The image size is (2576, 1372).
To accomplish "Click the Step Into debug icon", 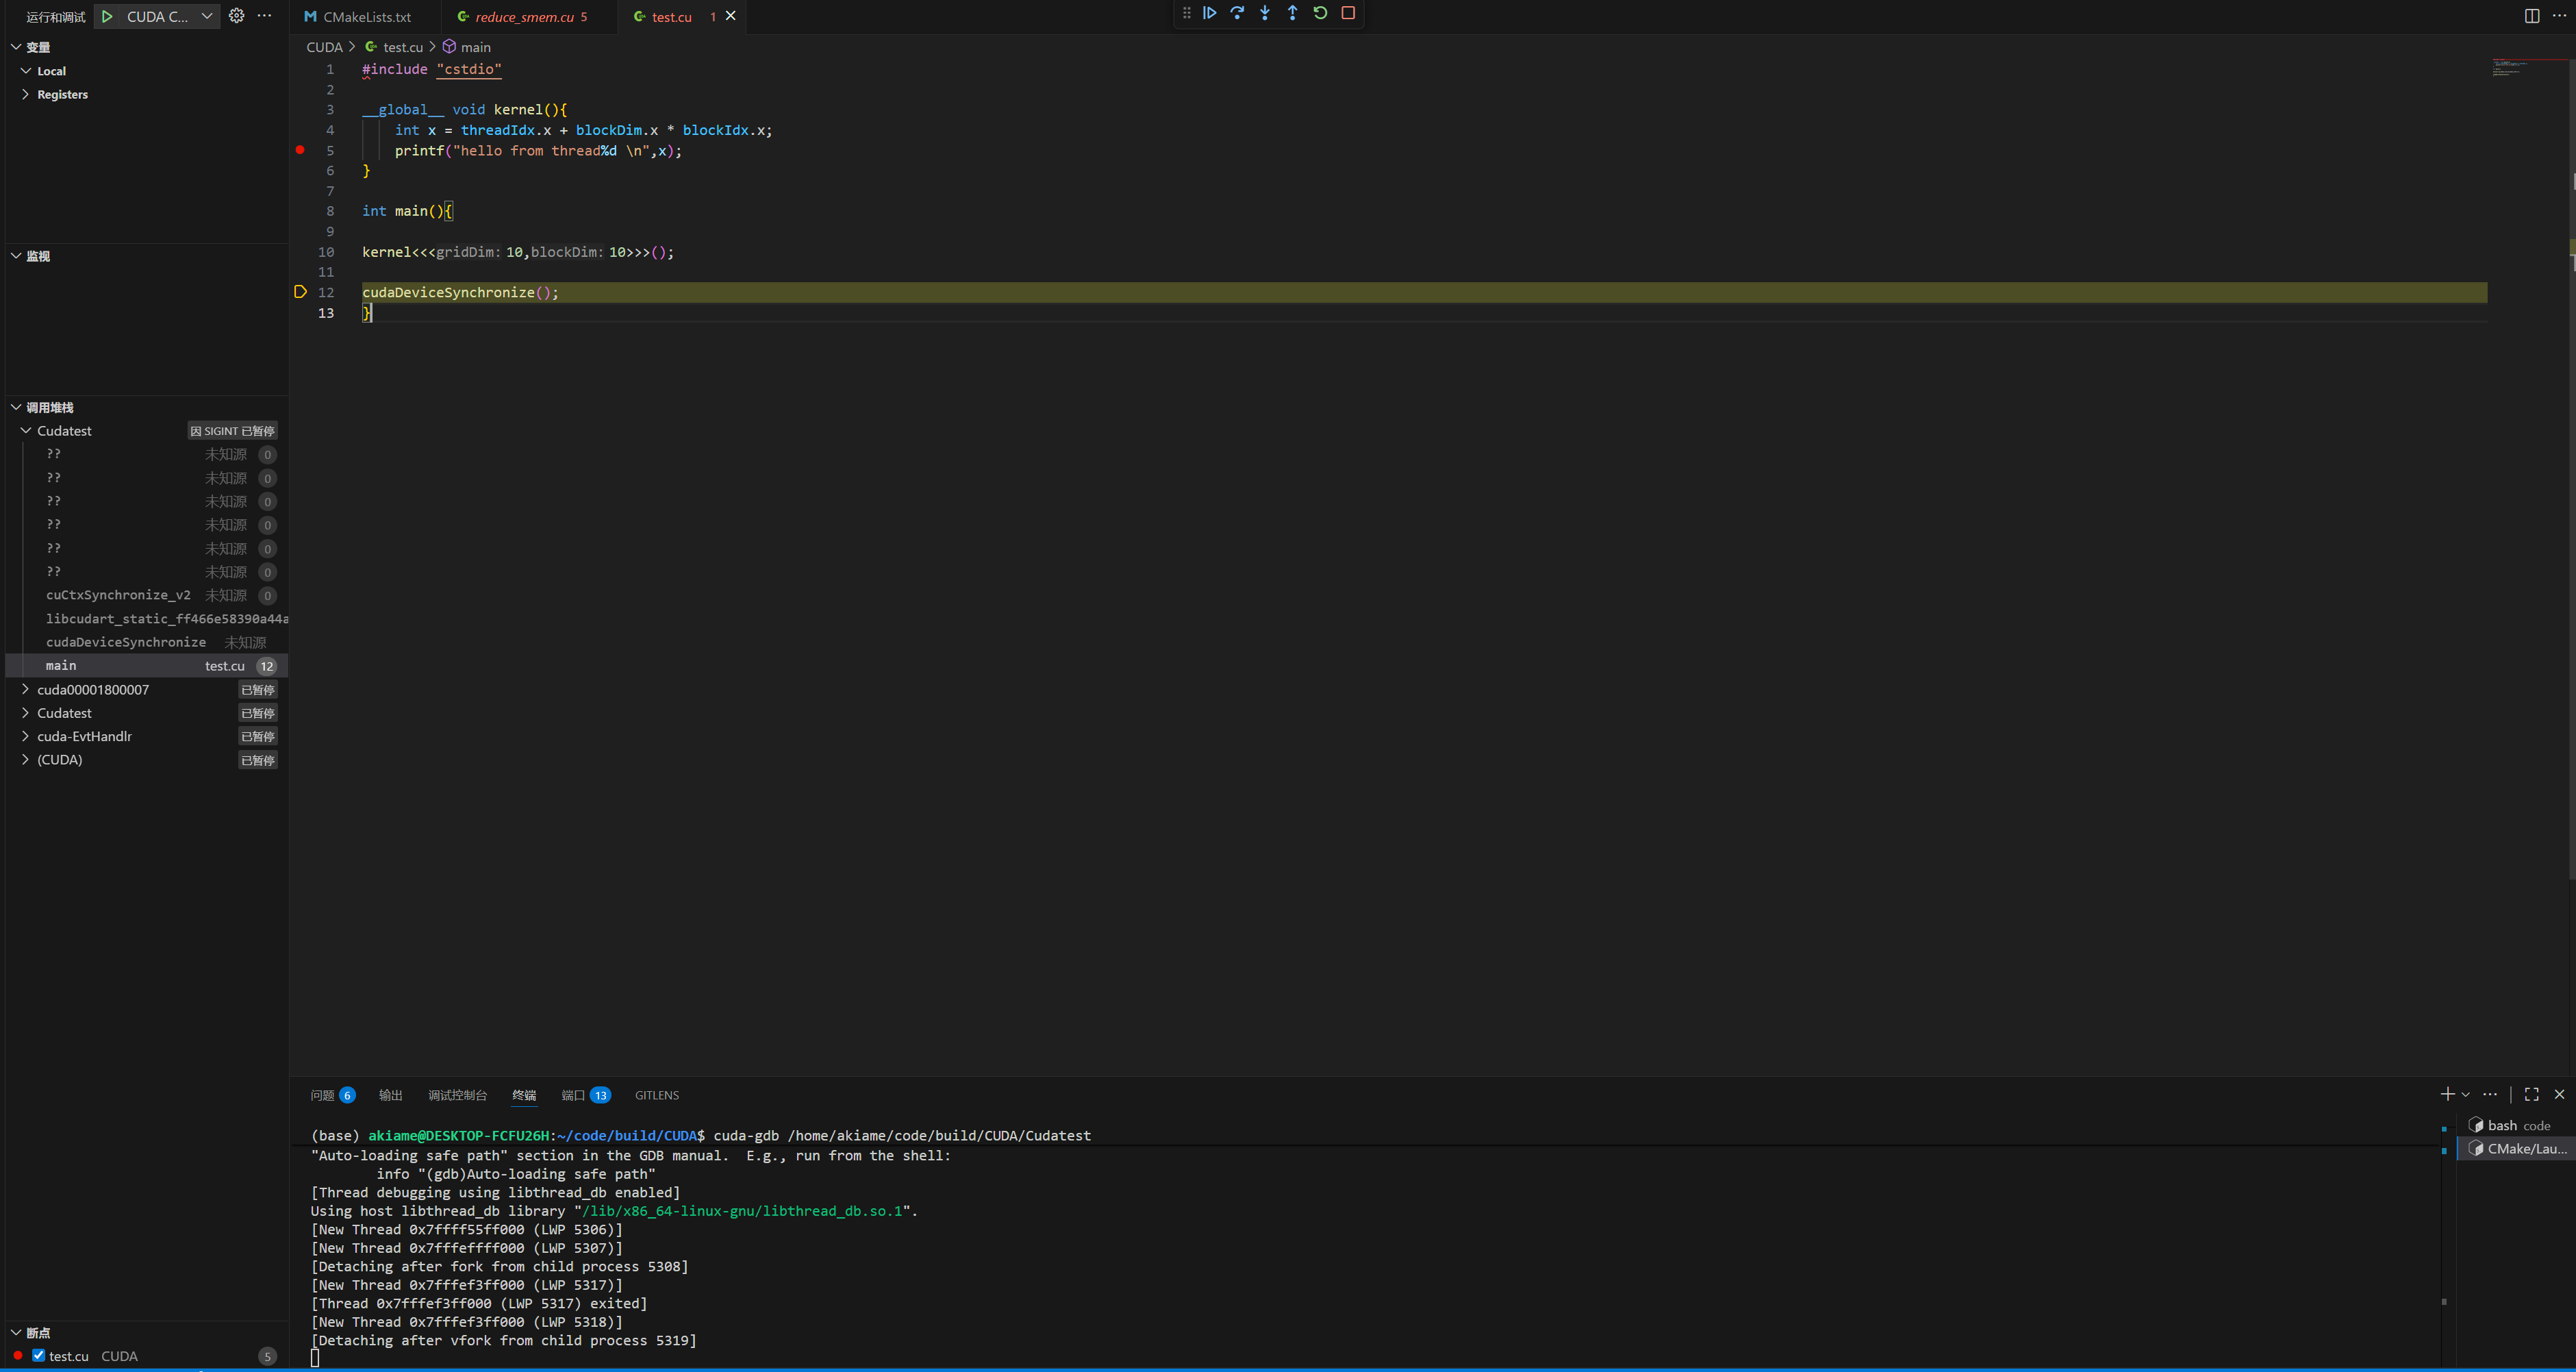I will 1265,13.
